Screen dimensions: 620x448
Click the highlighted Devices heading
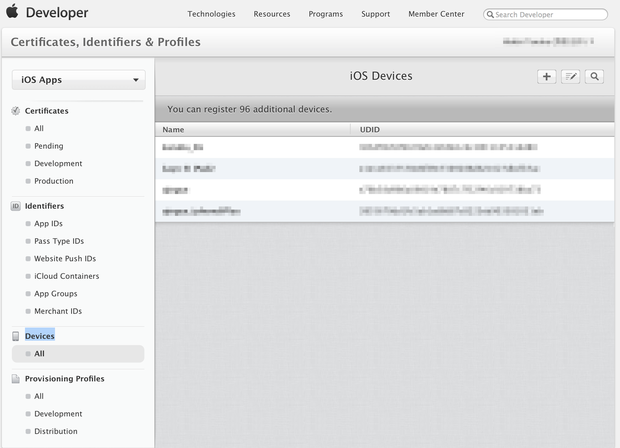(x=40, y=336)
